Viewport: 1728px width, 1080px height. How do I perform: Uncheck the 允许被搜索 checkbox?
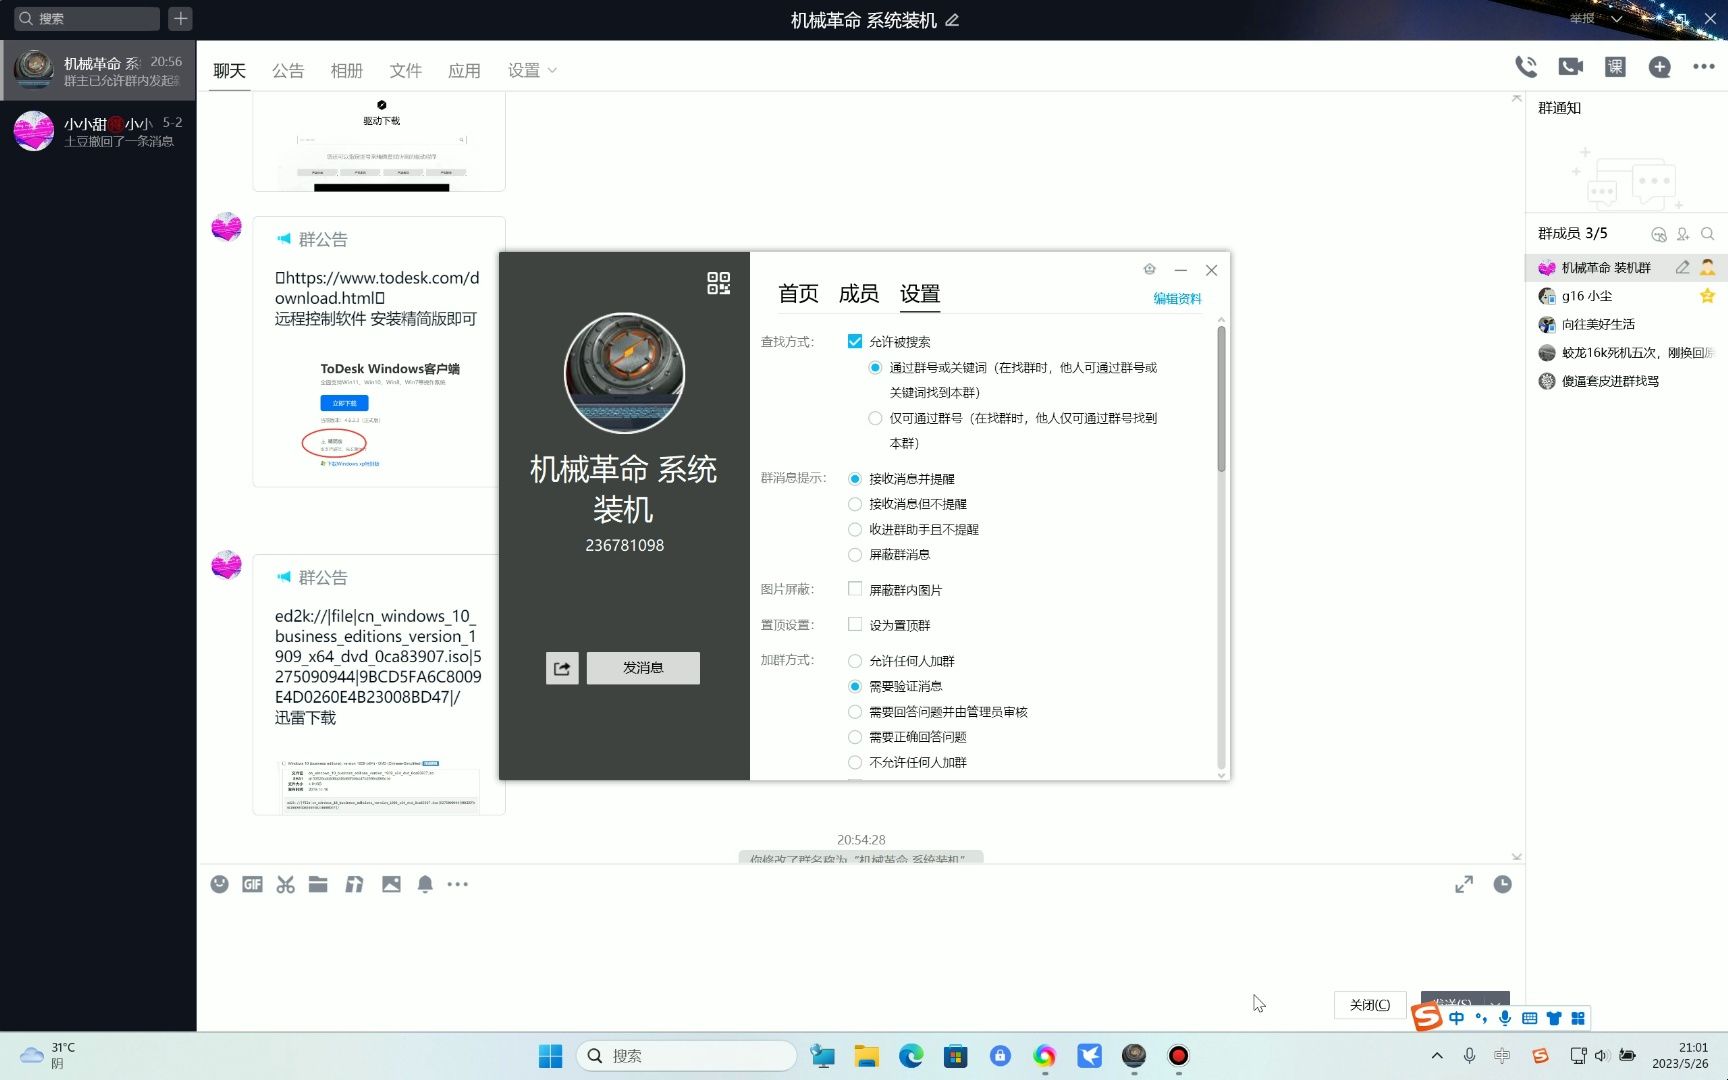[x=855, y=341]
